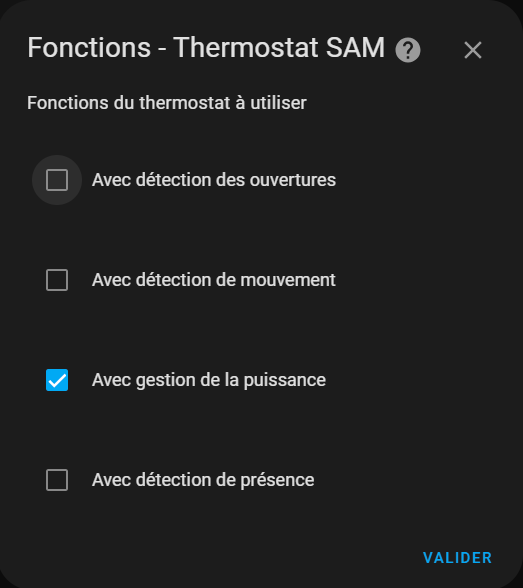Click the VALIDER button
The height and width of the screenshot is (588, 523).
click(457, 558)
